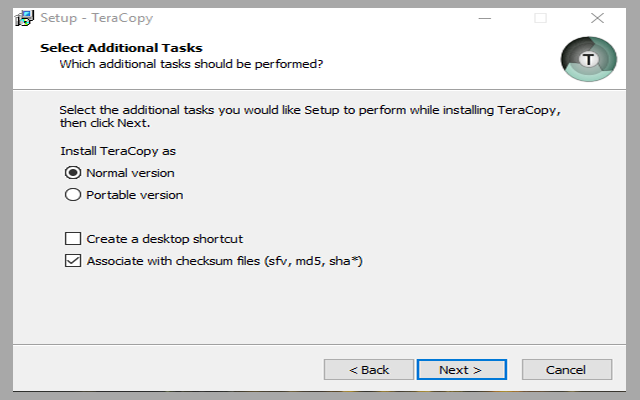This screenshot has width=640, height=400.
Task: Cancel the TeraCopy installation
Action: tap(566, 370)
